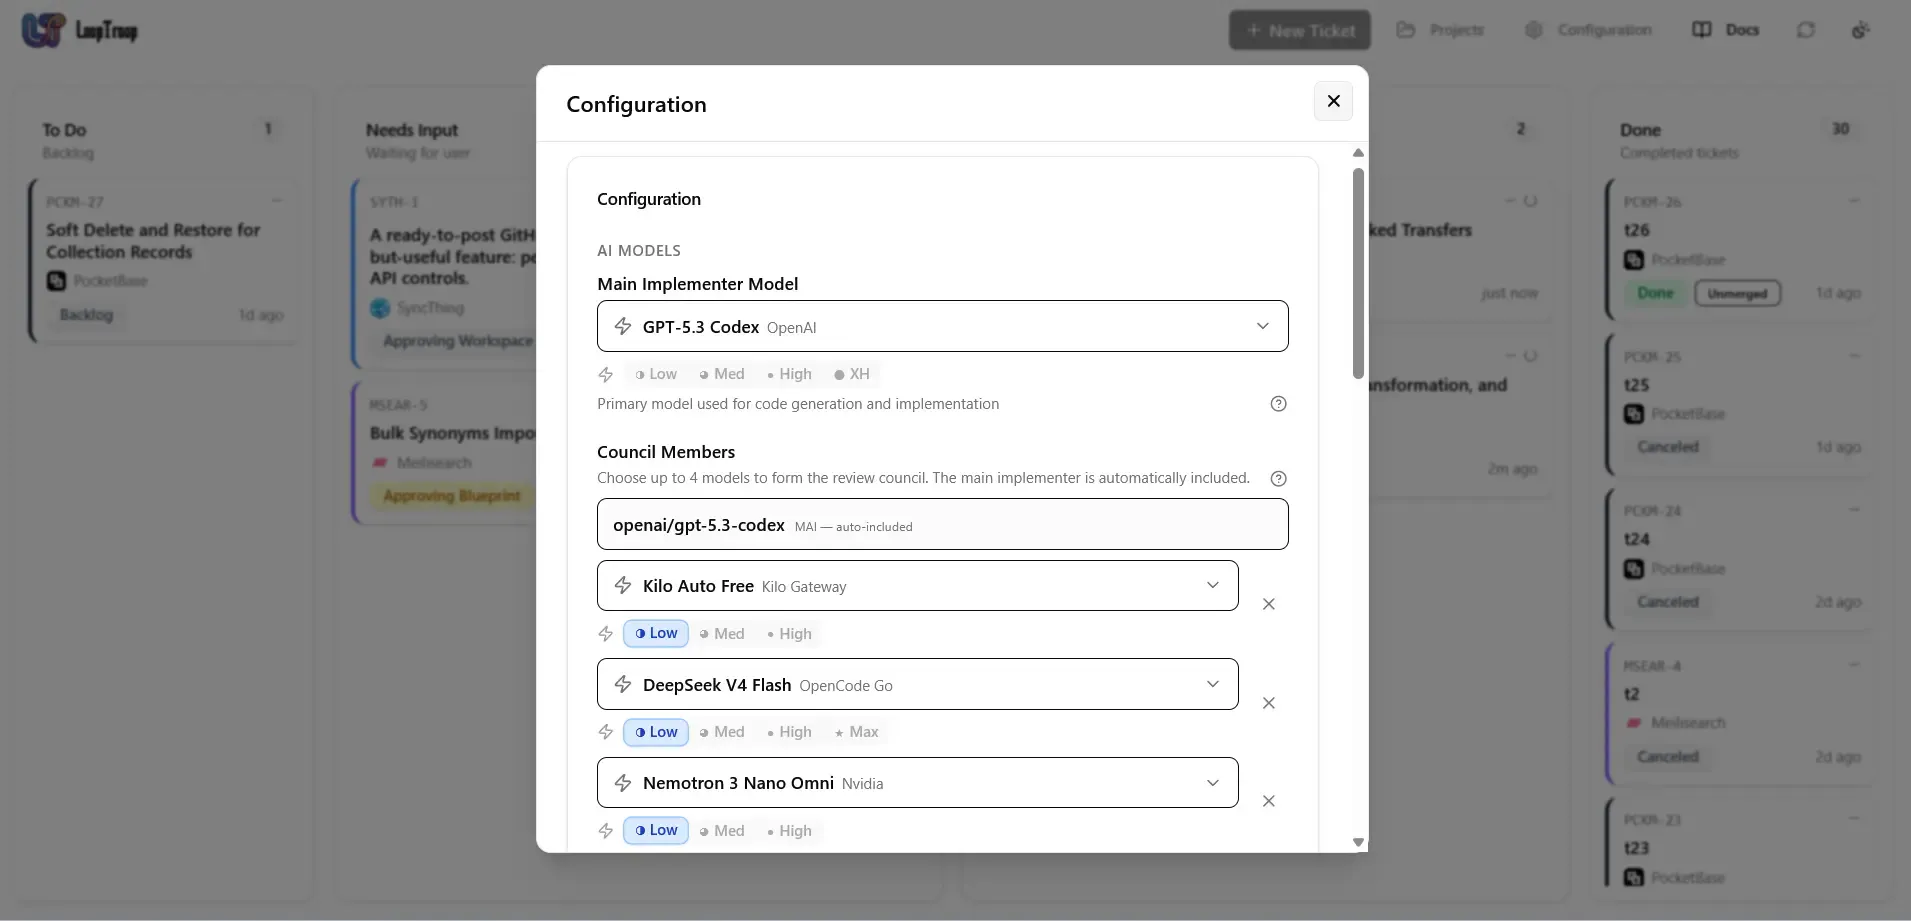Click the LoopTroop logo

(x=80, y=30)
